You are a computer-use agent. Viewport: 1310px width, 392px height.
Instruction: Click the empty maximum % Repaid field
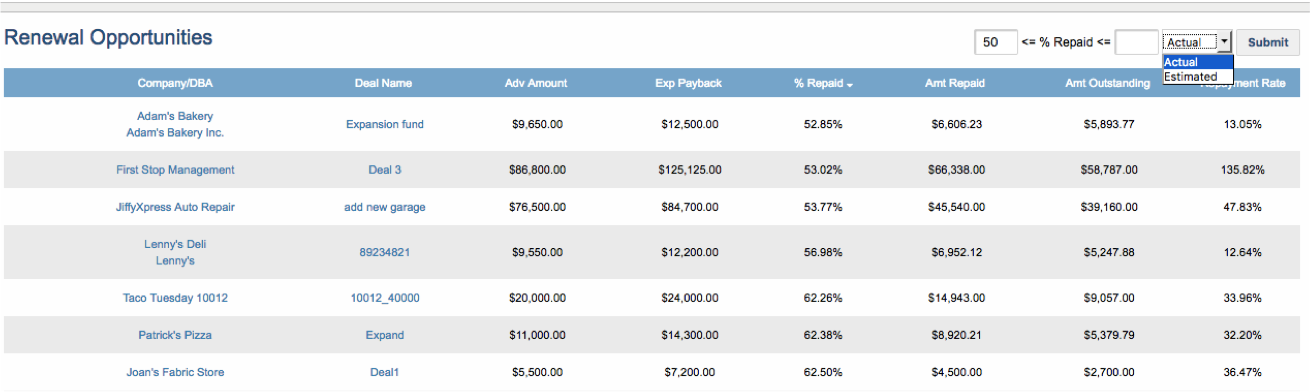pos(1137,42)
